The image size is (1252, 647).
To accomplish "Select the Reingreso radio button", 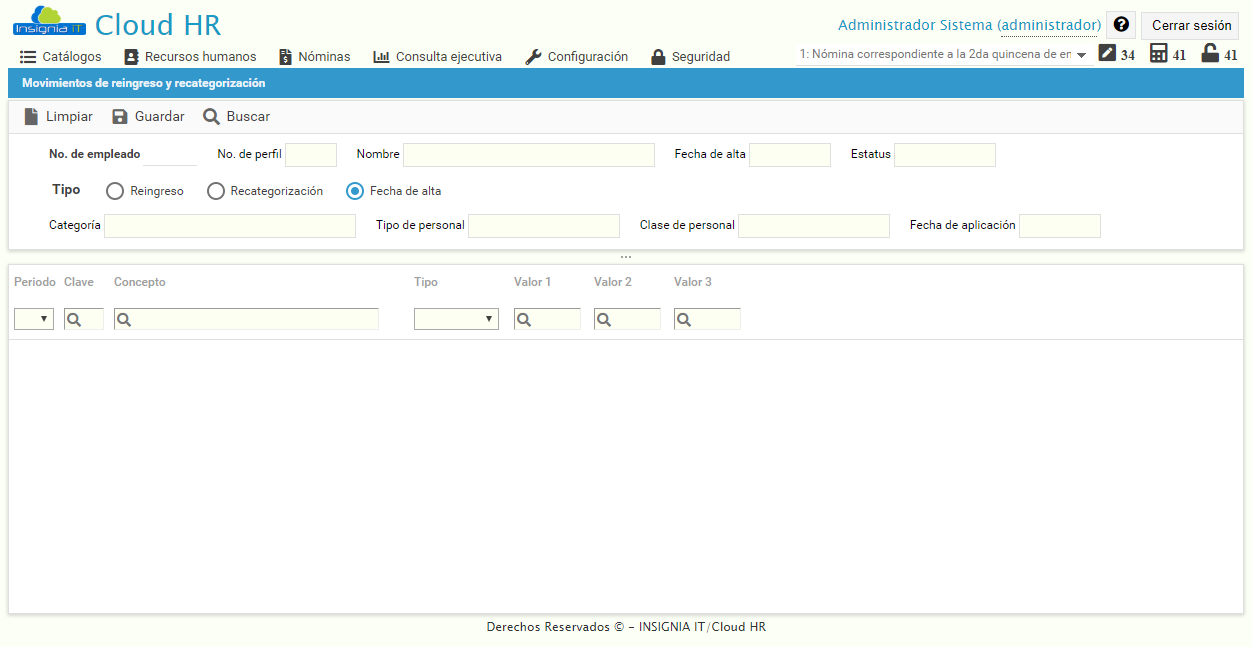I will click(115, 190).
